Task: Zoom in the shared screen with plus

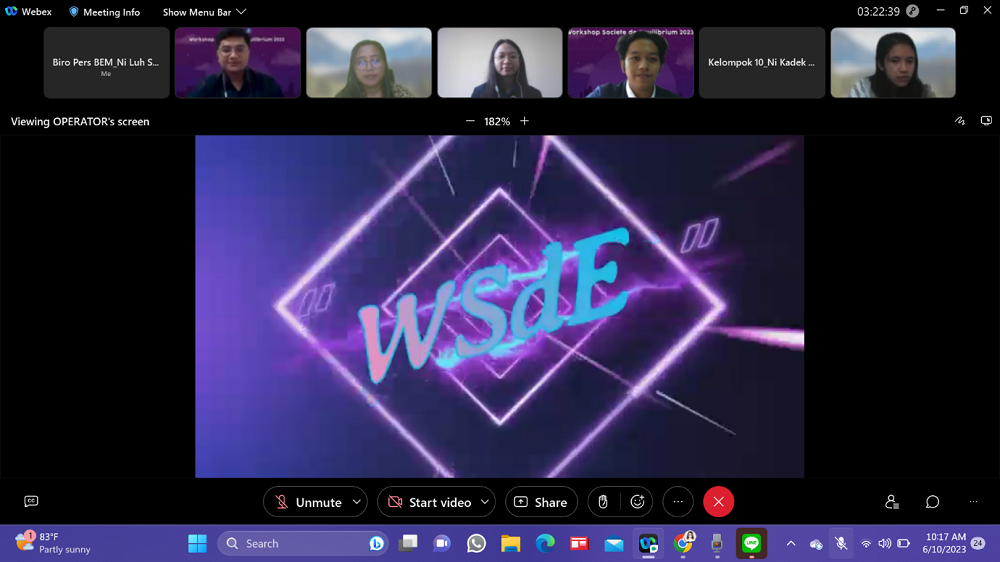Action: coord(524,121)
